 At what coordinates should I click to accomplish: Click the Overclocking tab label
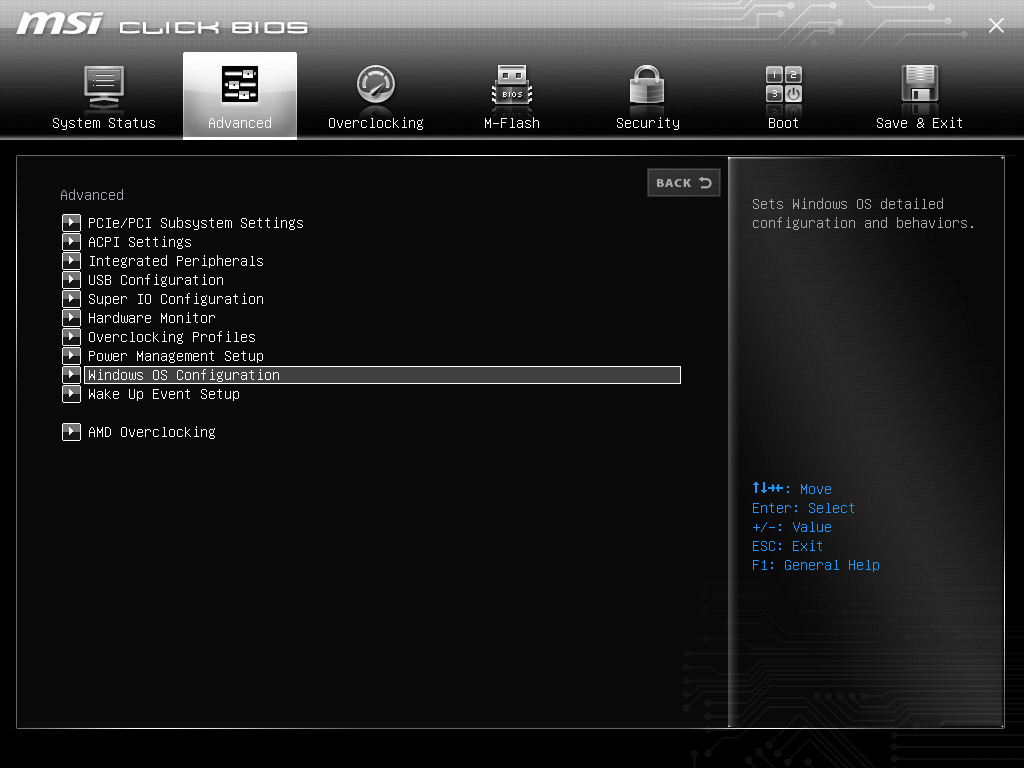(376, 123)
